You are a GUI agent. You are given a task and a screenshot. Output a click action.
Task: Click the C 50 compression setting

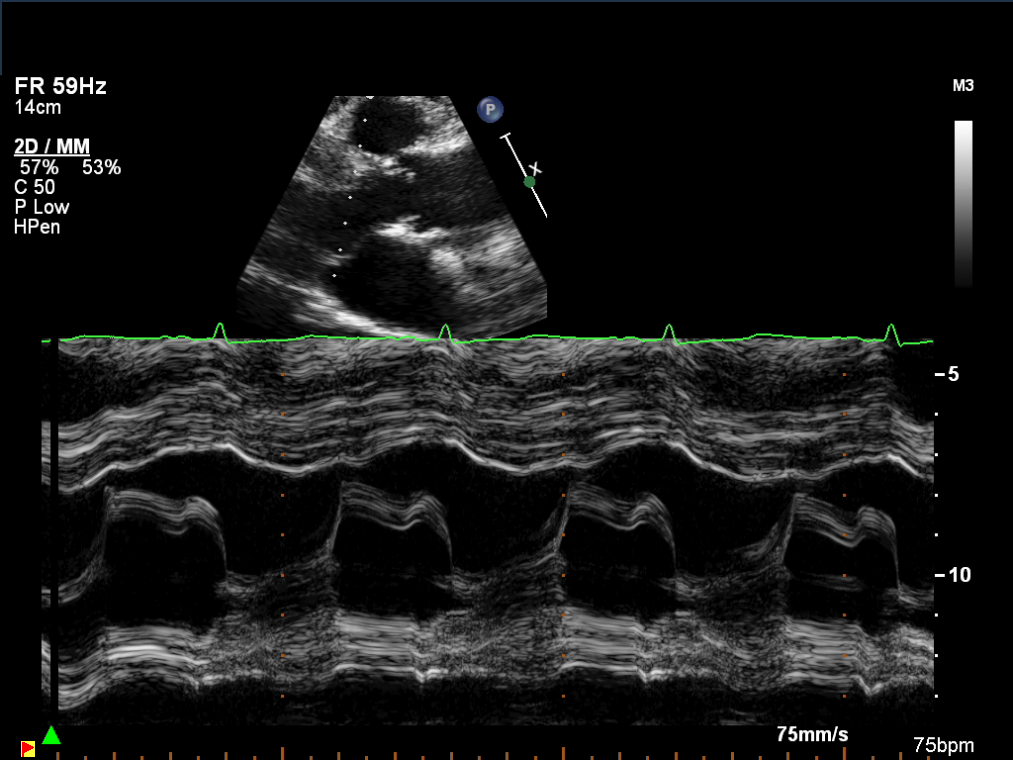35,187
